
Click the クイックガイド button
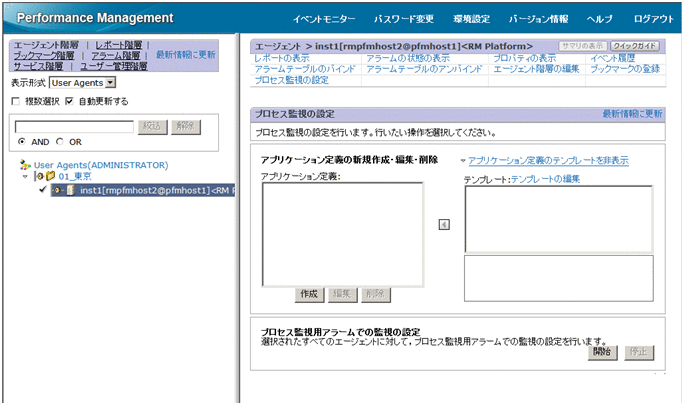click(635, 46)
